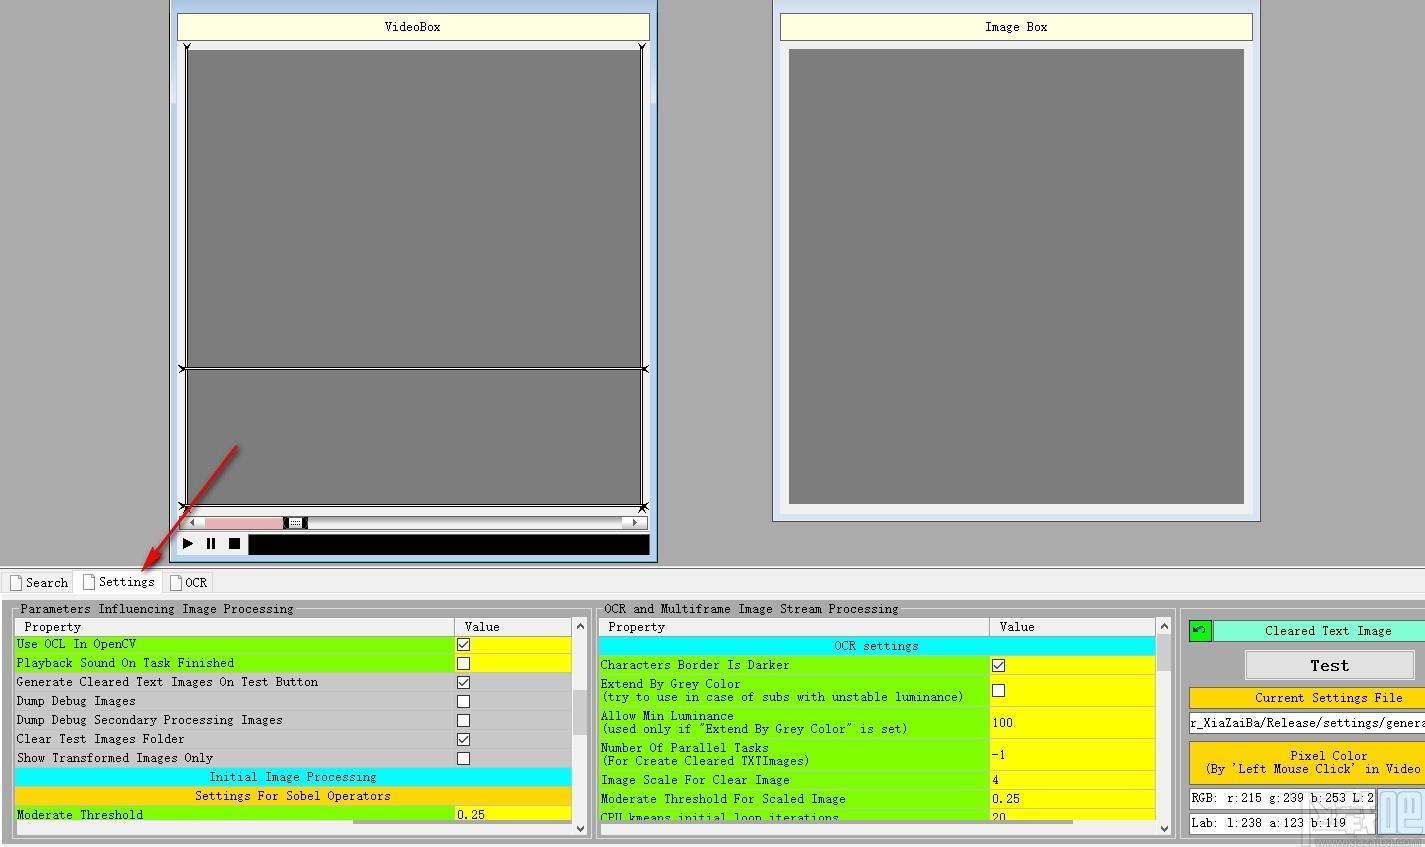The image size is (1425, 847).
Task: Pause the video playback
Action: pyautogui.click(x=211, y=544)
